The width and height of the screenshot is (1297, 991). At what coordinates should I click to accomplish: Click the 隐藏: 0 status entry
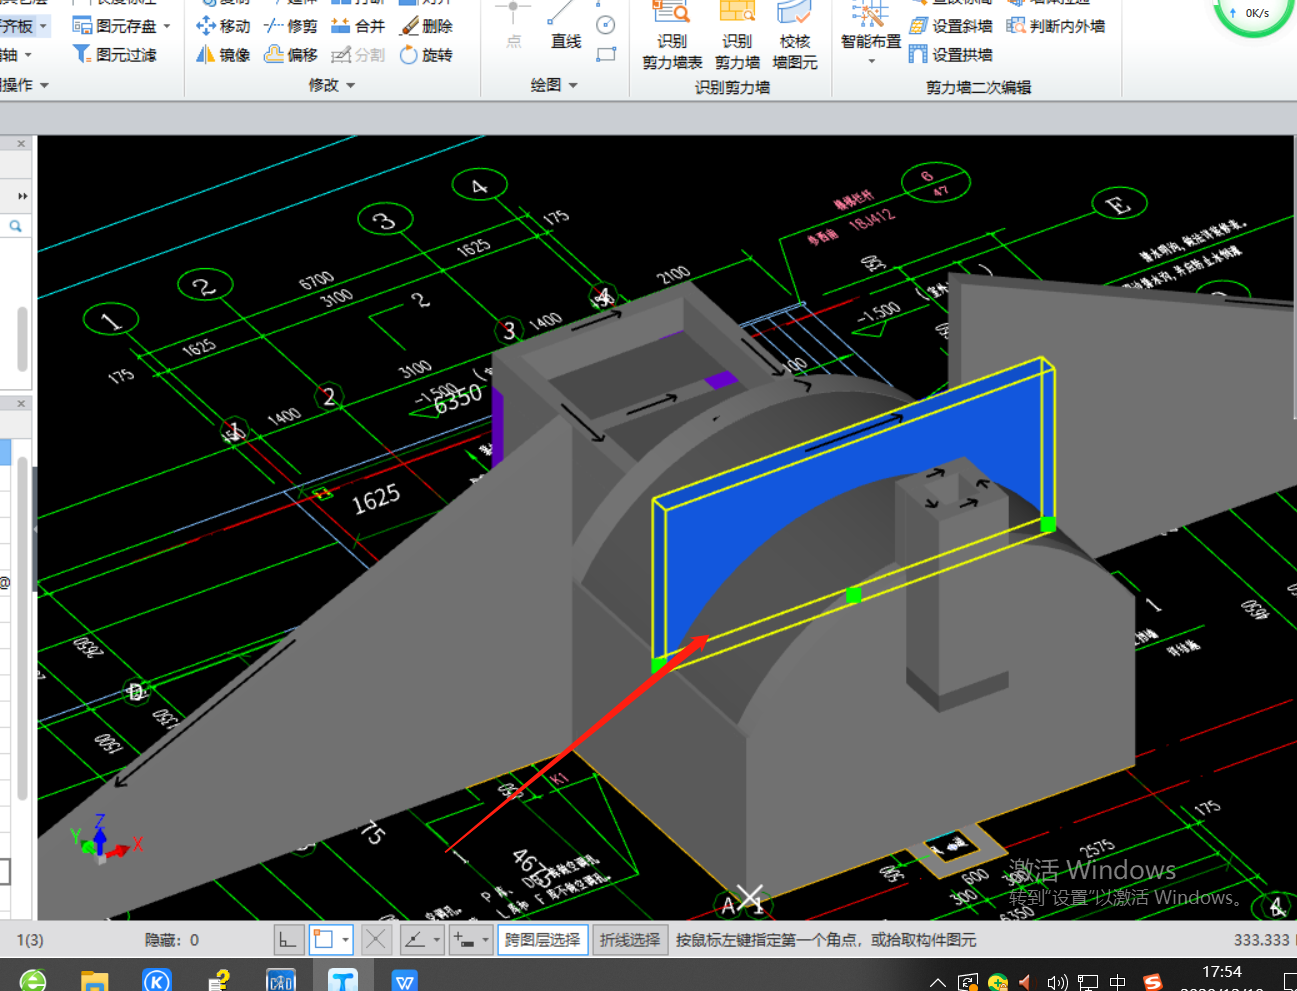pyautogui.click(x=172, y=940)
